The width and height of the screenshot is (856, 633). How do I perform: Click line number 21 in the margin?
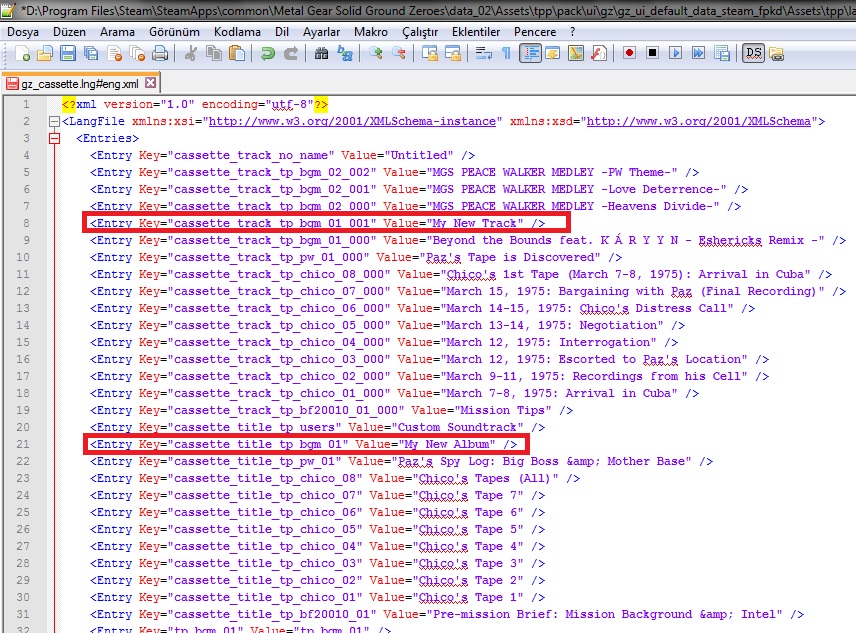click(23, 444)
